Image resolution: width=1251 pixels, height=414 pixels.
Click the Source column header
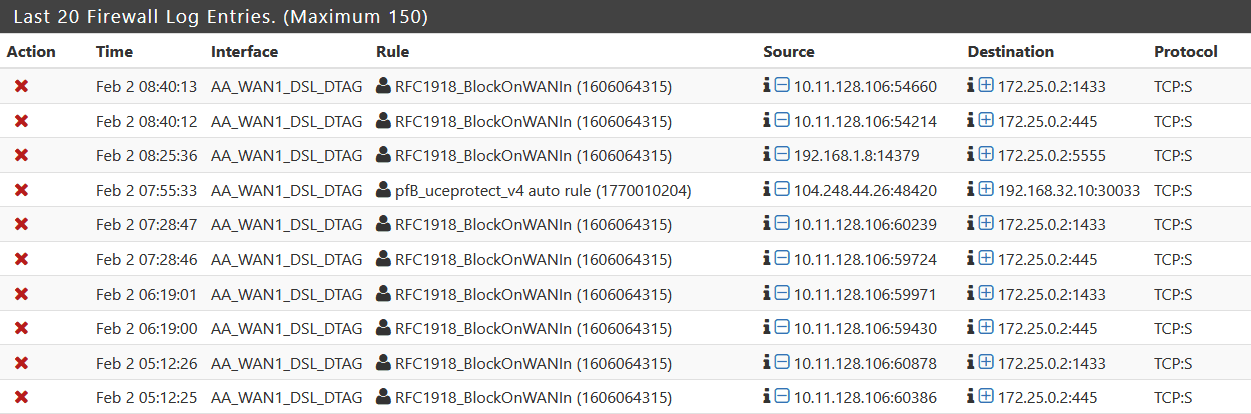[x=788, y=52]
